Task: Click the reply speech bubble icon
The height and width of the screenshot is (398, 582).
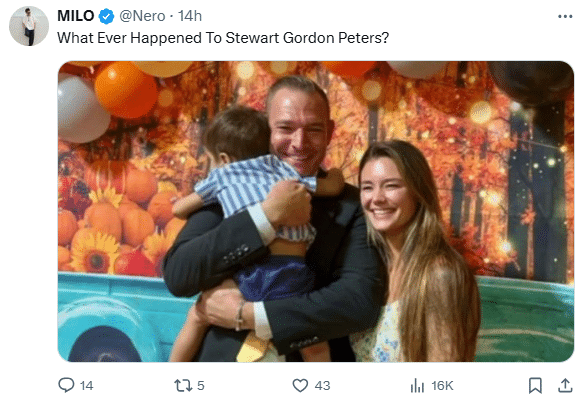Action: click(x=66, y=385)
